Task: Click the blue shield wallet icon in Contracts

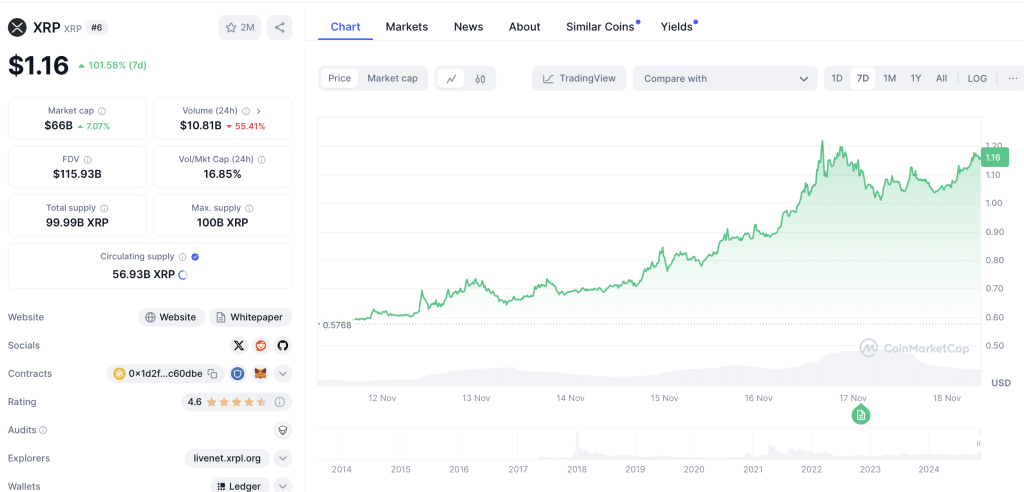Action: [238, 374]
